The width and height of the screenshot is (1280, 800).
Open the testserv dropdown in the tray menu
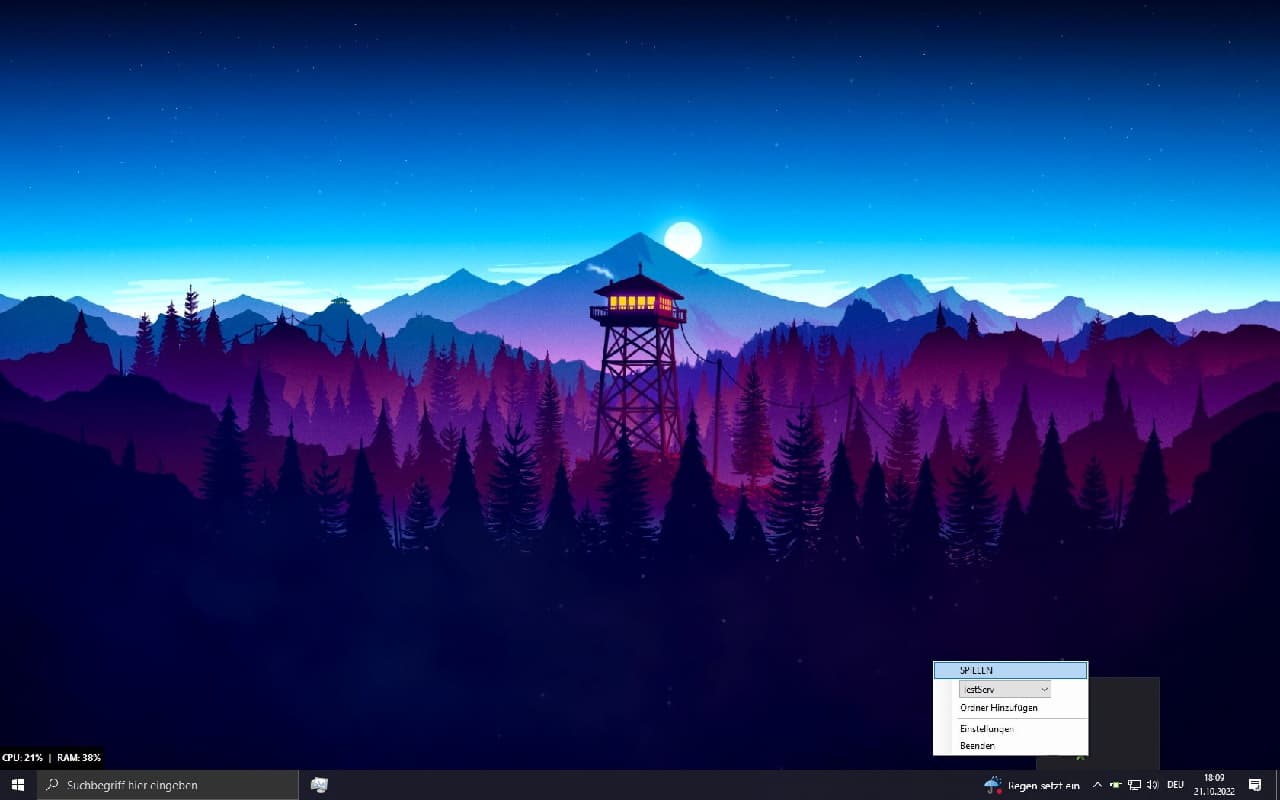coord(1005,689)
